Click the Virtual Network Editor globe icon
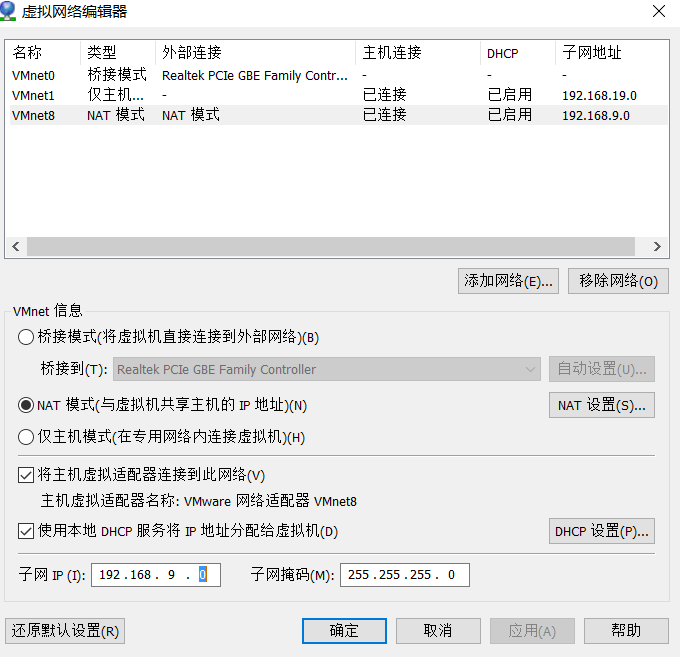This screenshot has height=657, width=680. [x=8, y=10]
